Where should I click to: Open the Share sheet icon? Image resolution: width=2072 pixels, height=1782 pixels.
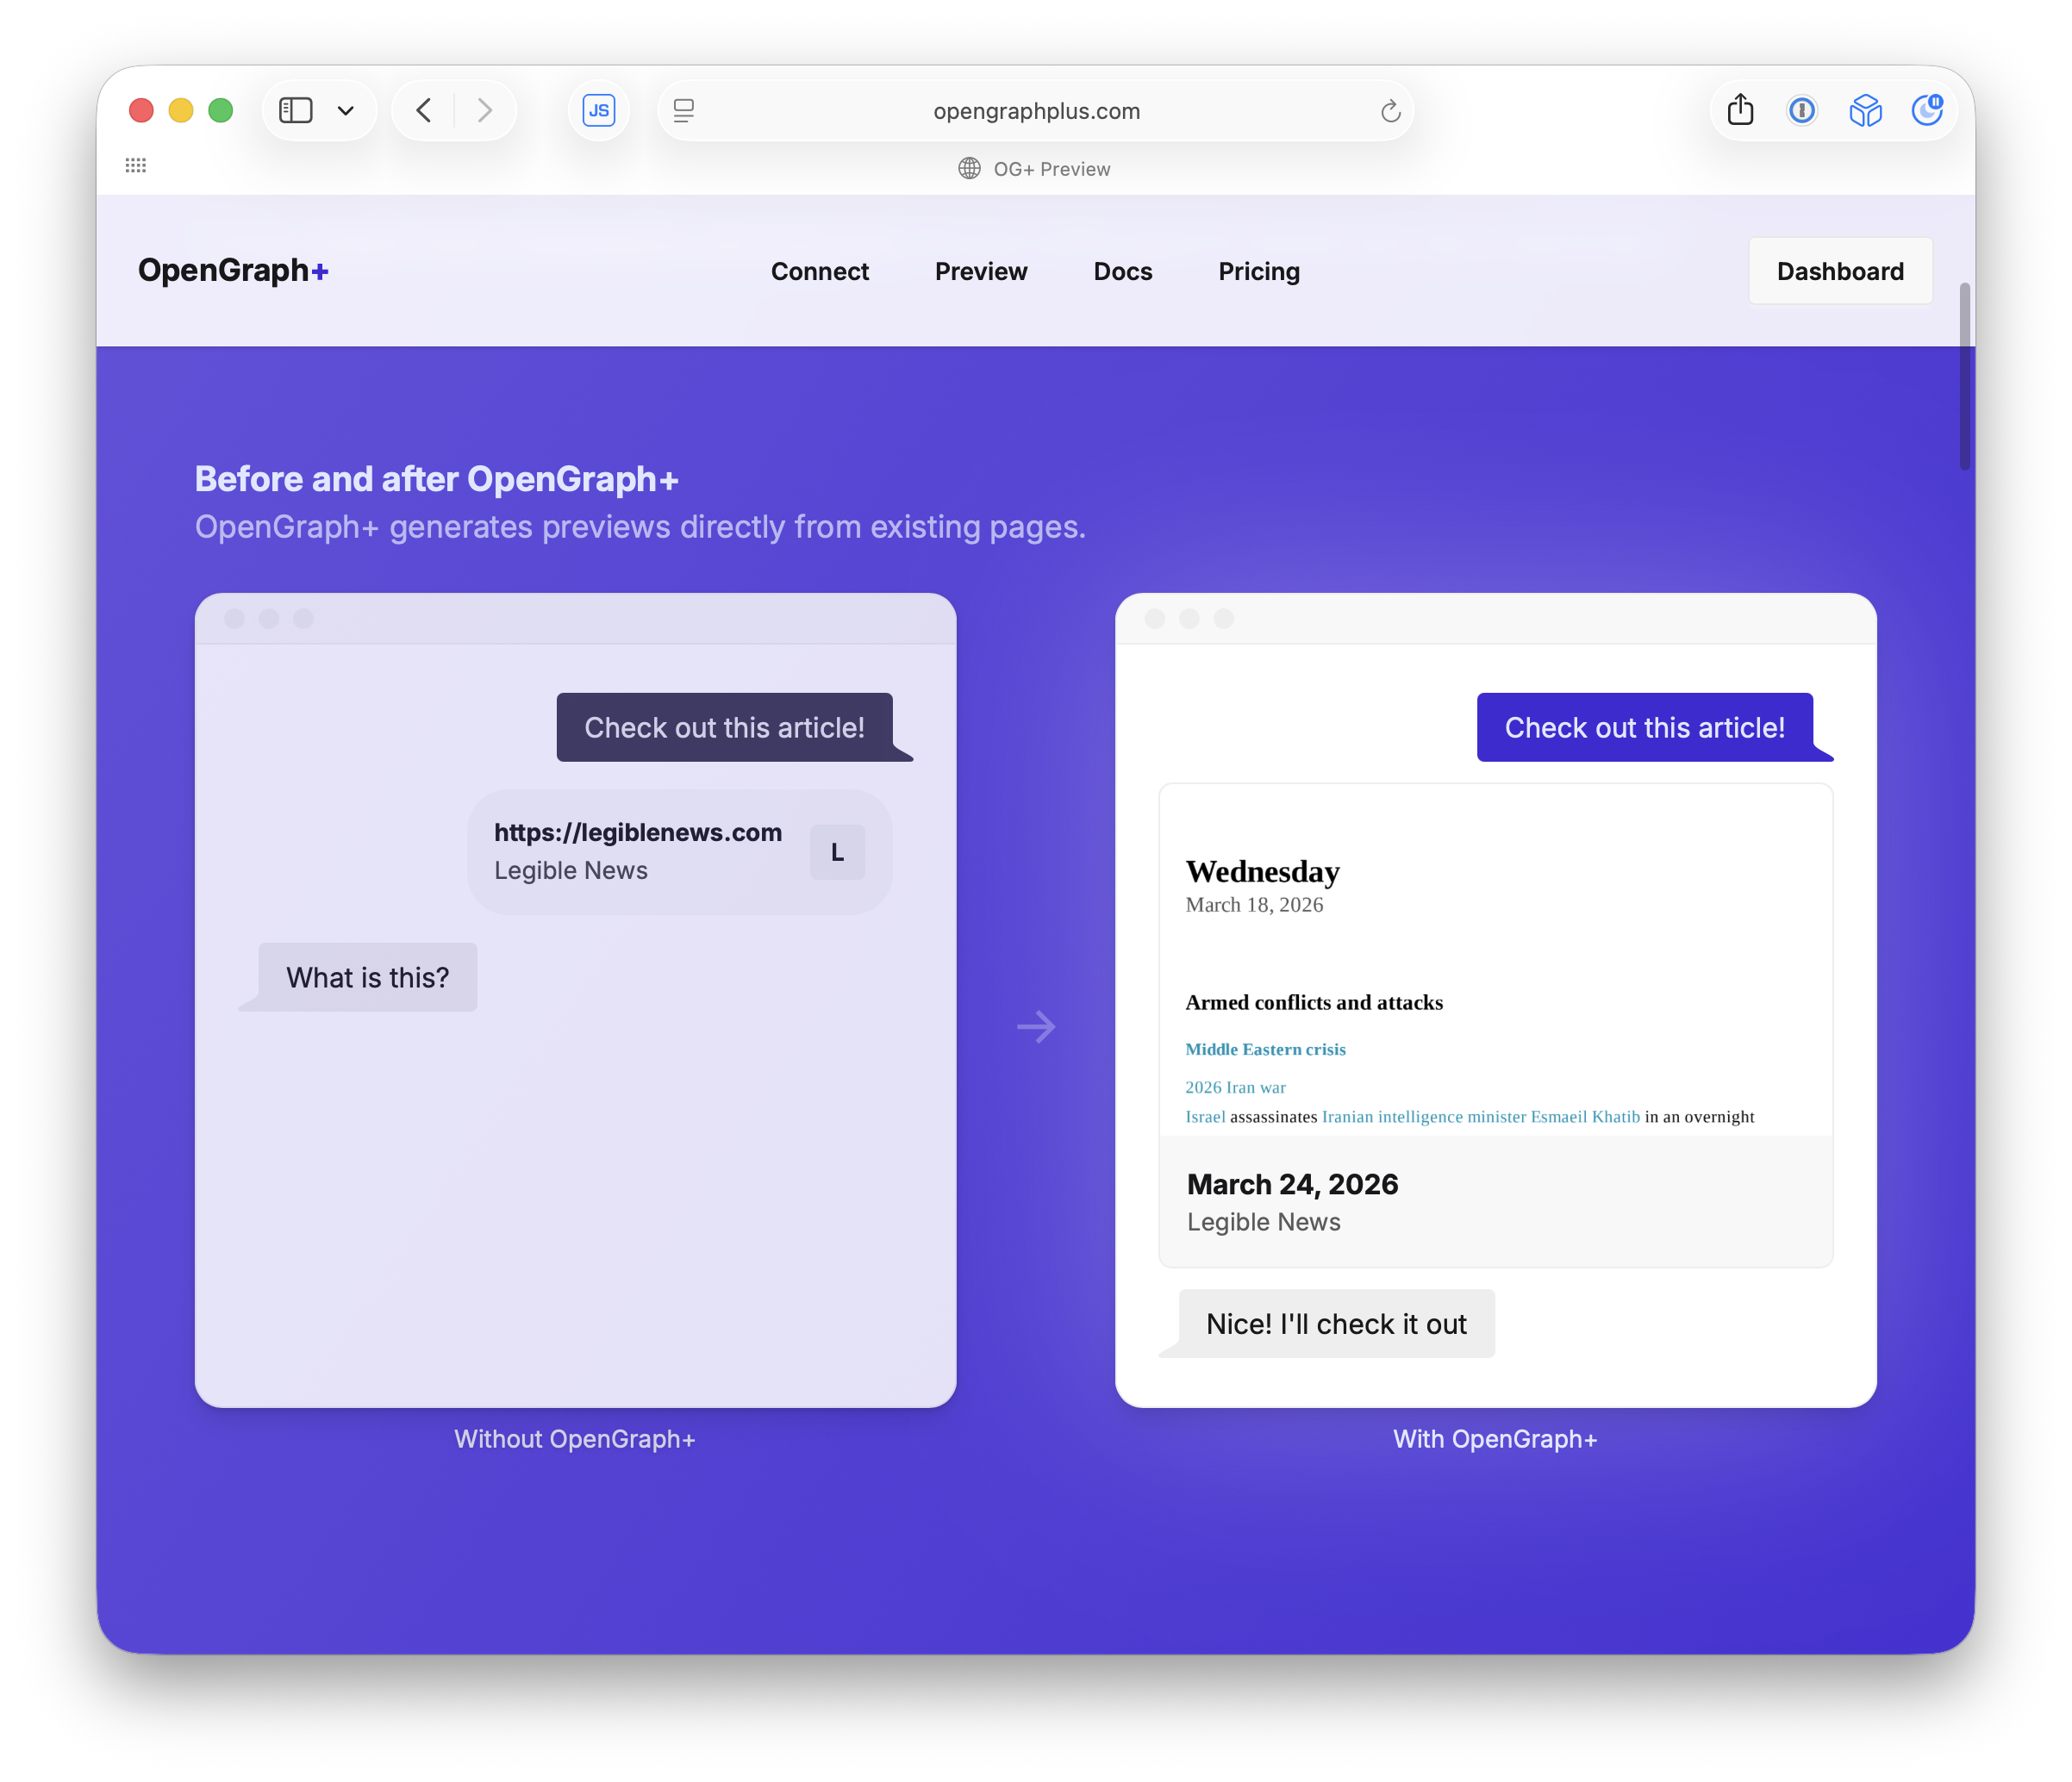(x=1740, y=110)
